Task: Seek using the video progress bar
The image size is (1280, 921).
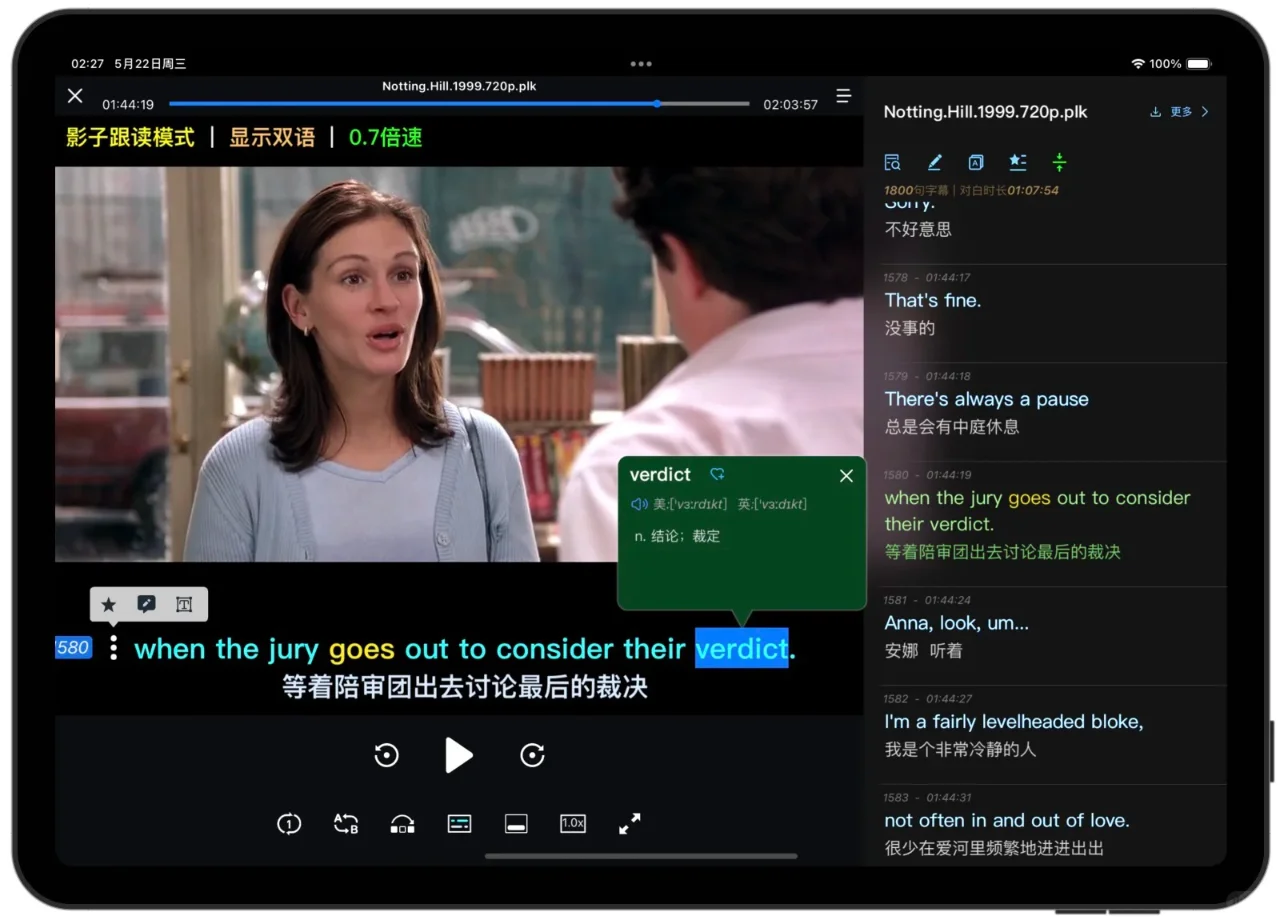Action: click(x=460, y=103)
